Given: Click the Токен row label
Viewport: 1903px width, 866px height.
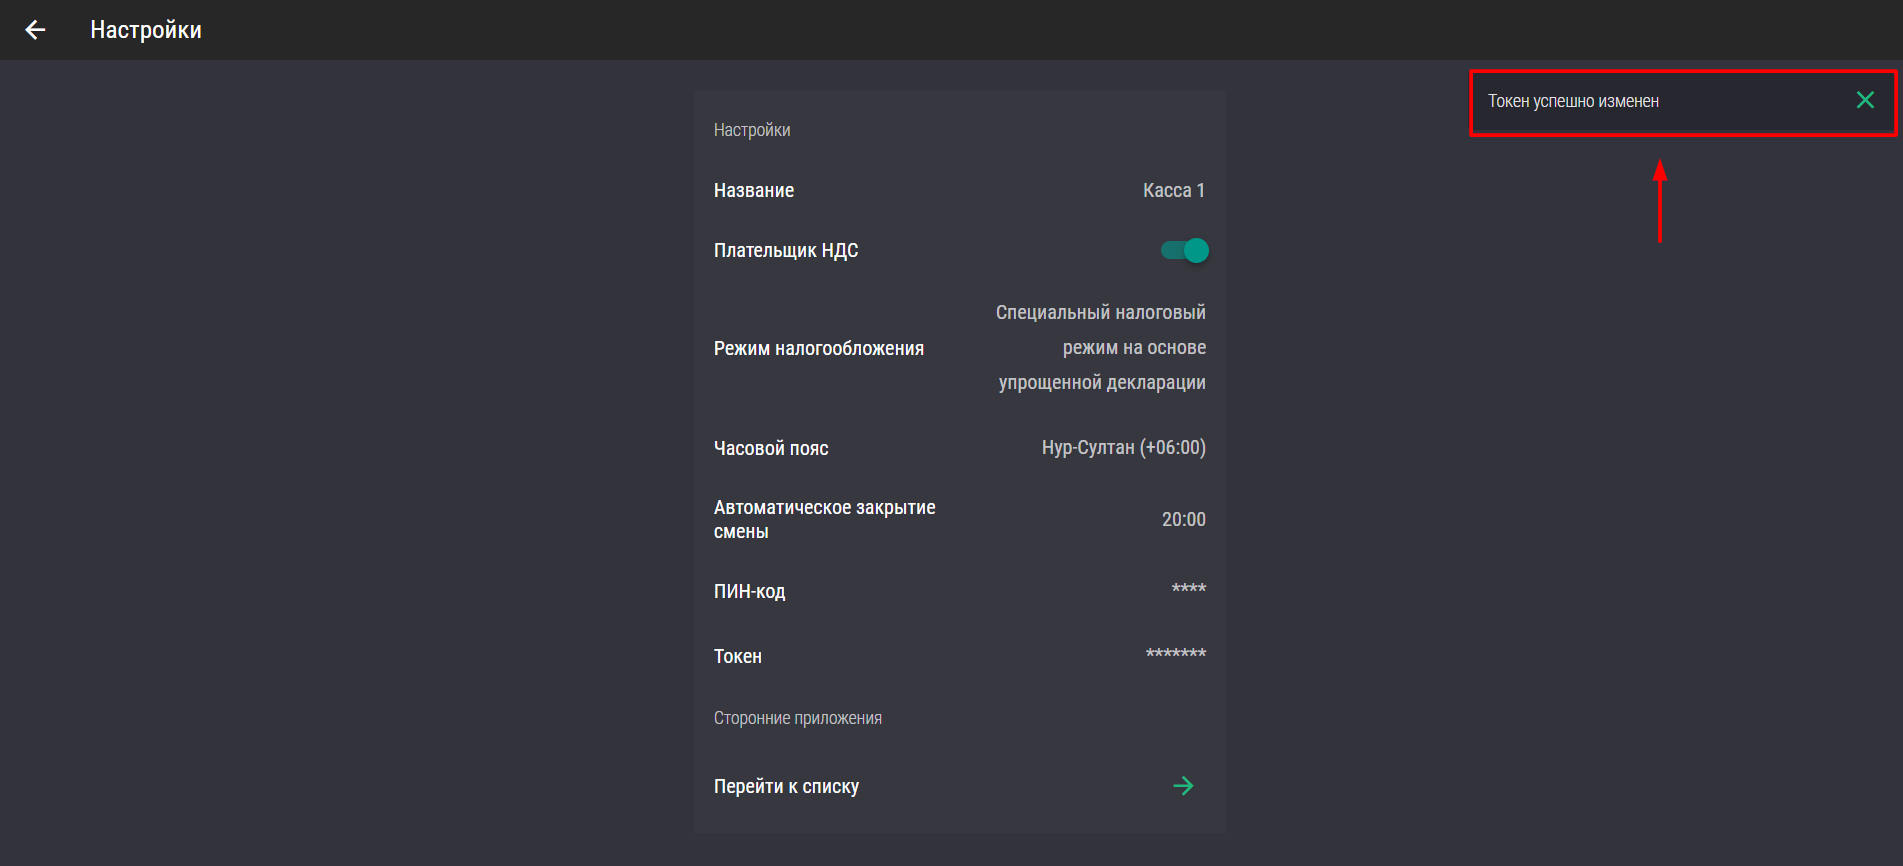Looking at the screenshot, I should [738, 656].
